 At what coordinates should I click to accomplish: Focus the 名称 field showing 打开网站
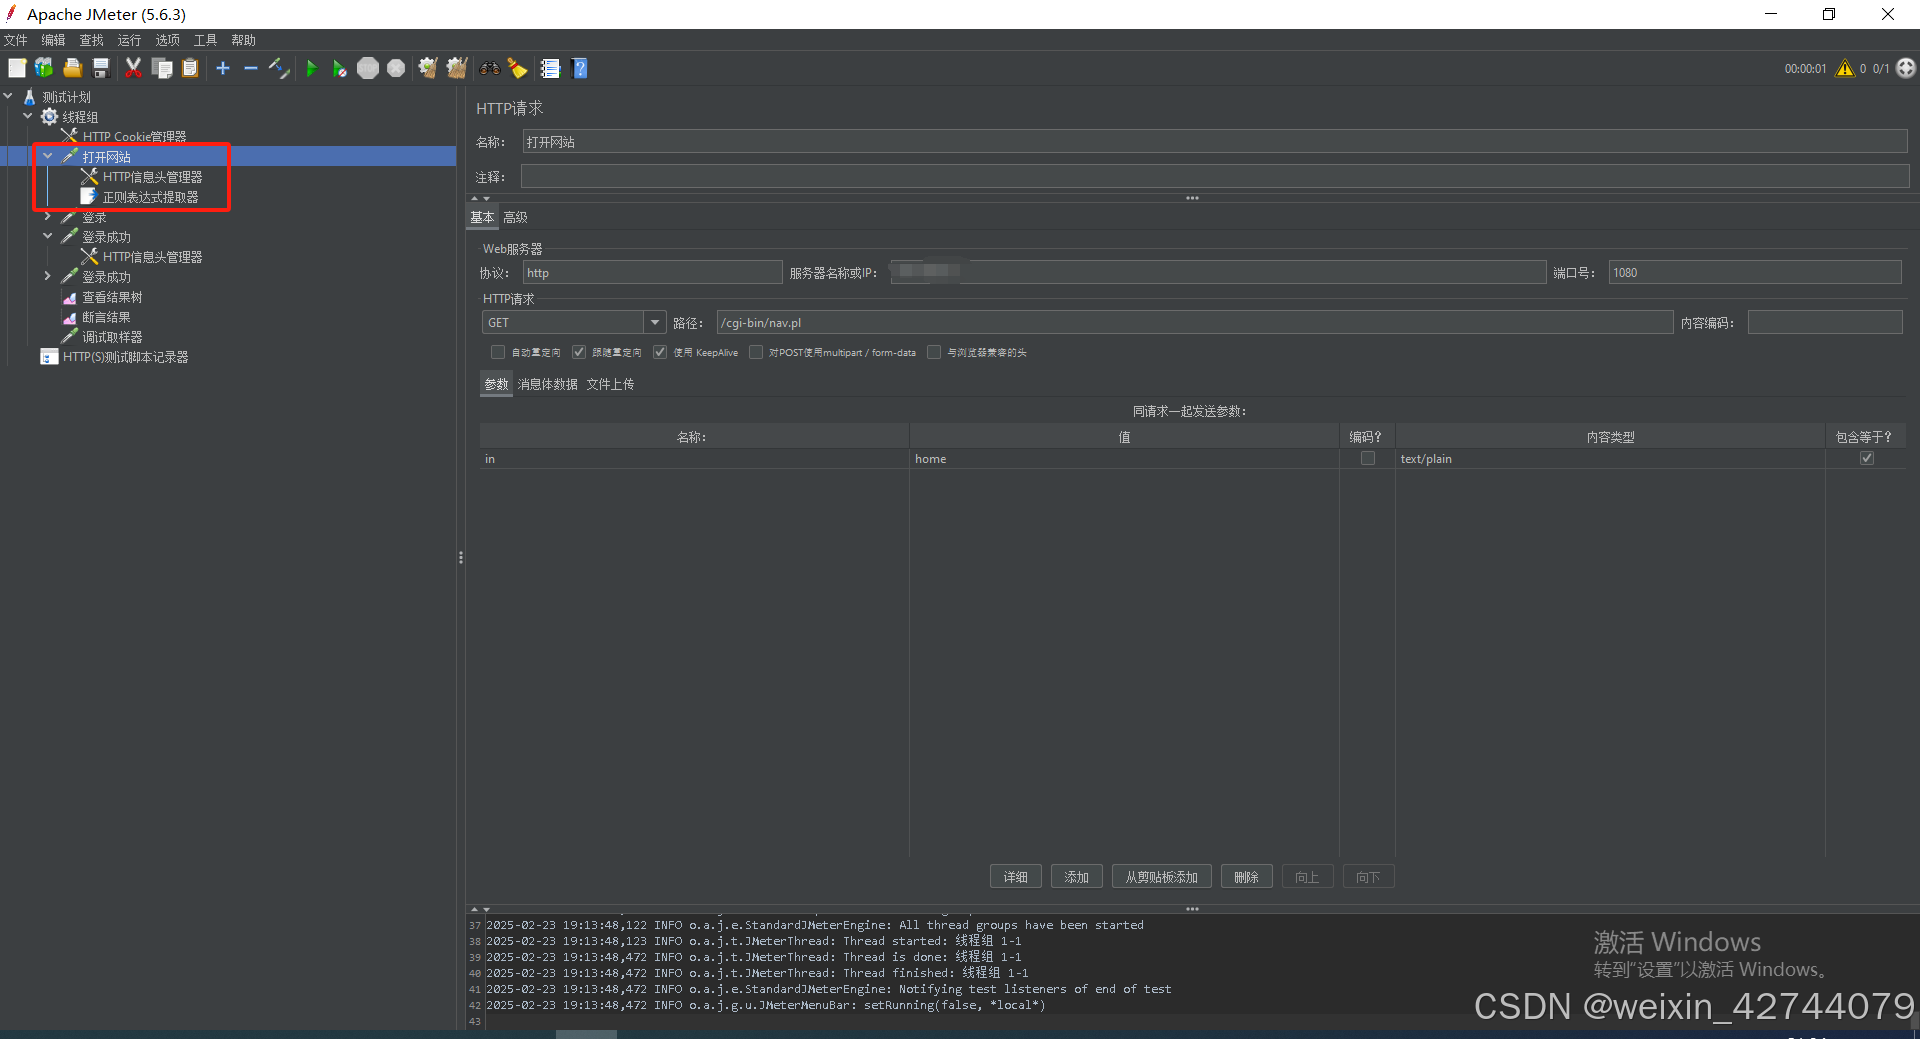pyautogui.click(x=1215, y=142)
